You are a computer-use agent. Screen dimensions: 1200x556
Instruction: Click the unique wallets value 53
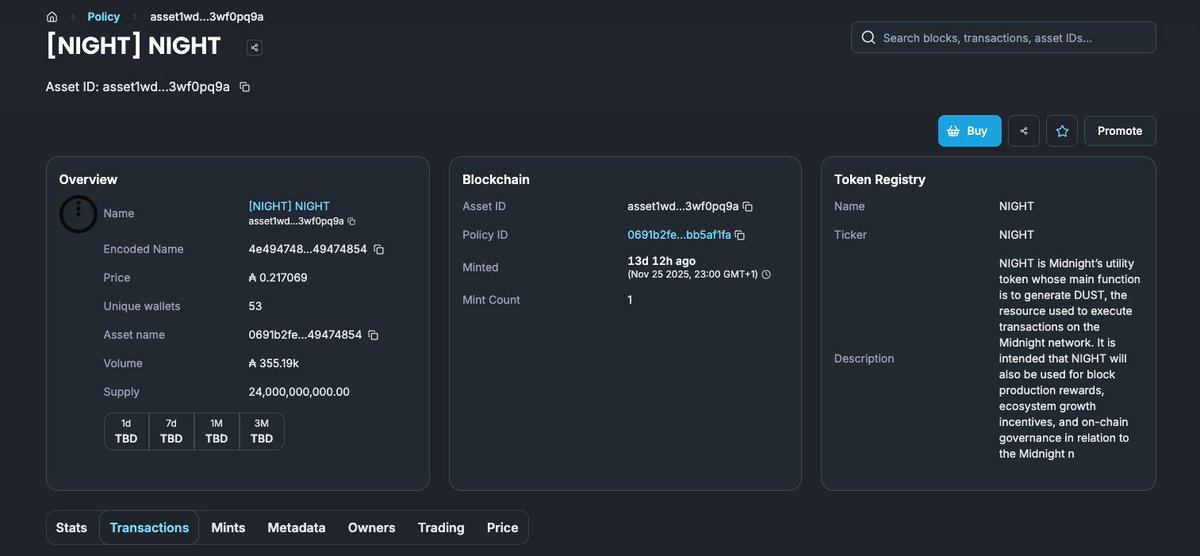[x=256, y=306]
